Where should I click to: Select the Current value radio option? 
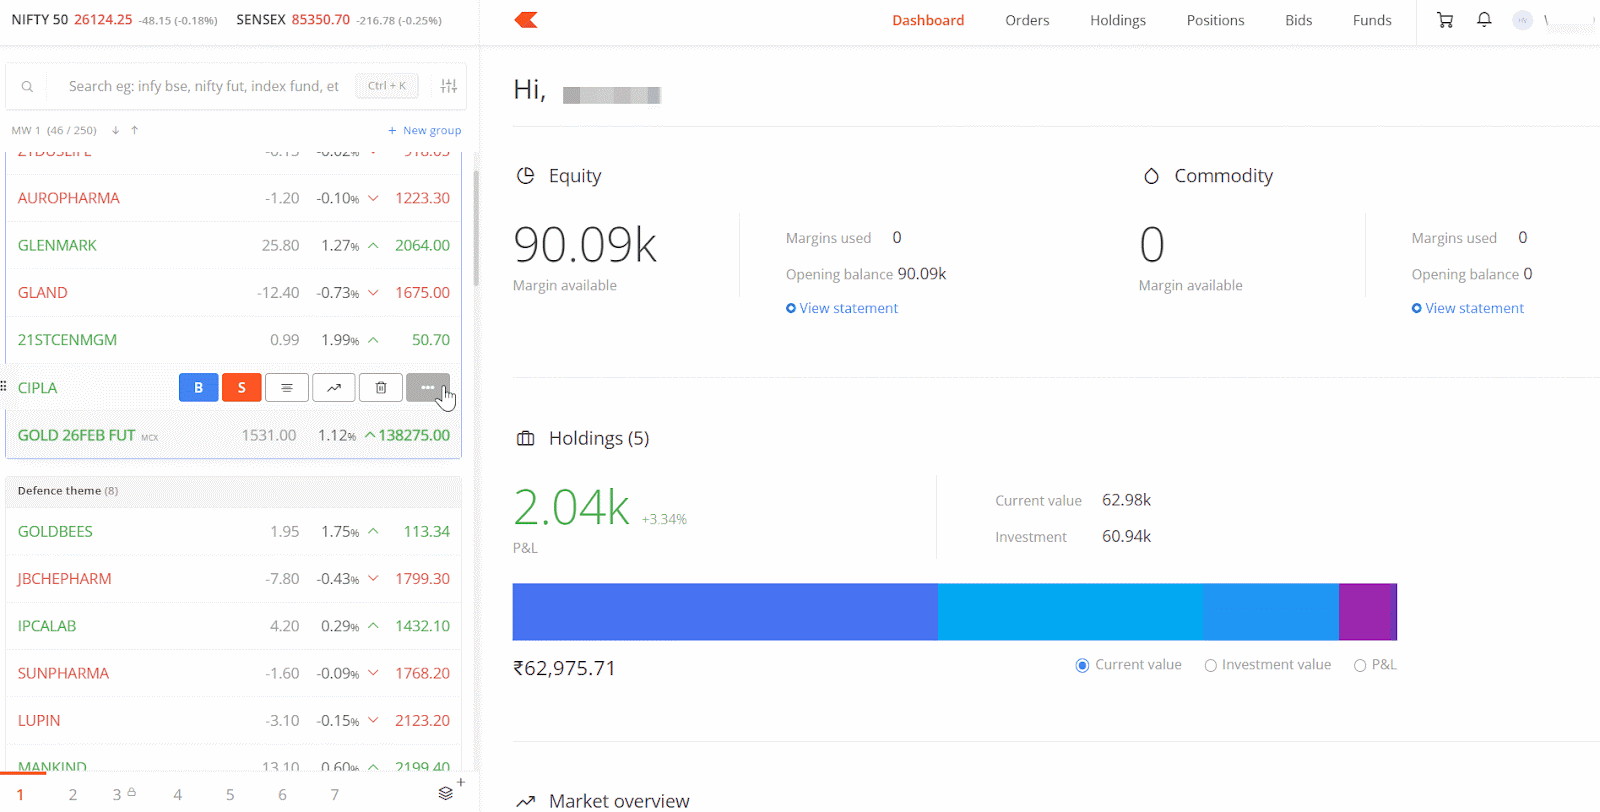point(1082,666)
